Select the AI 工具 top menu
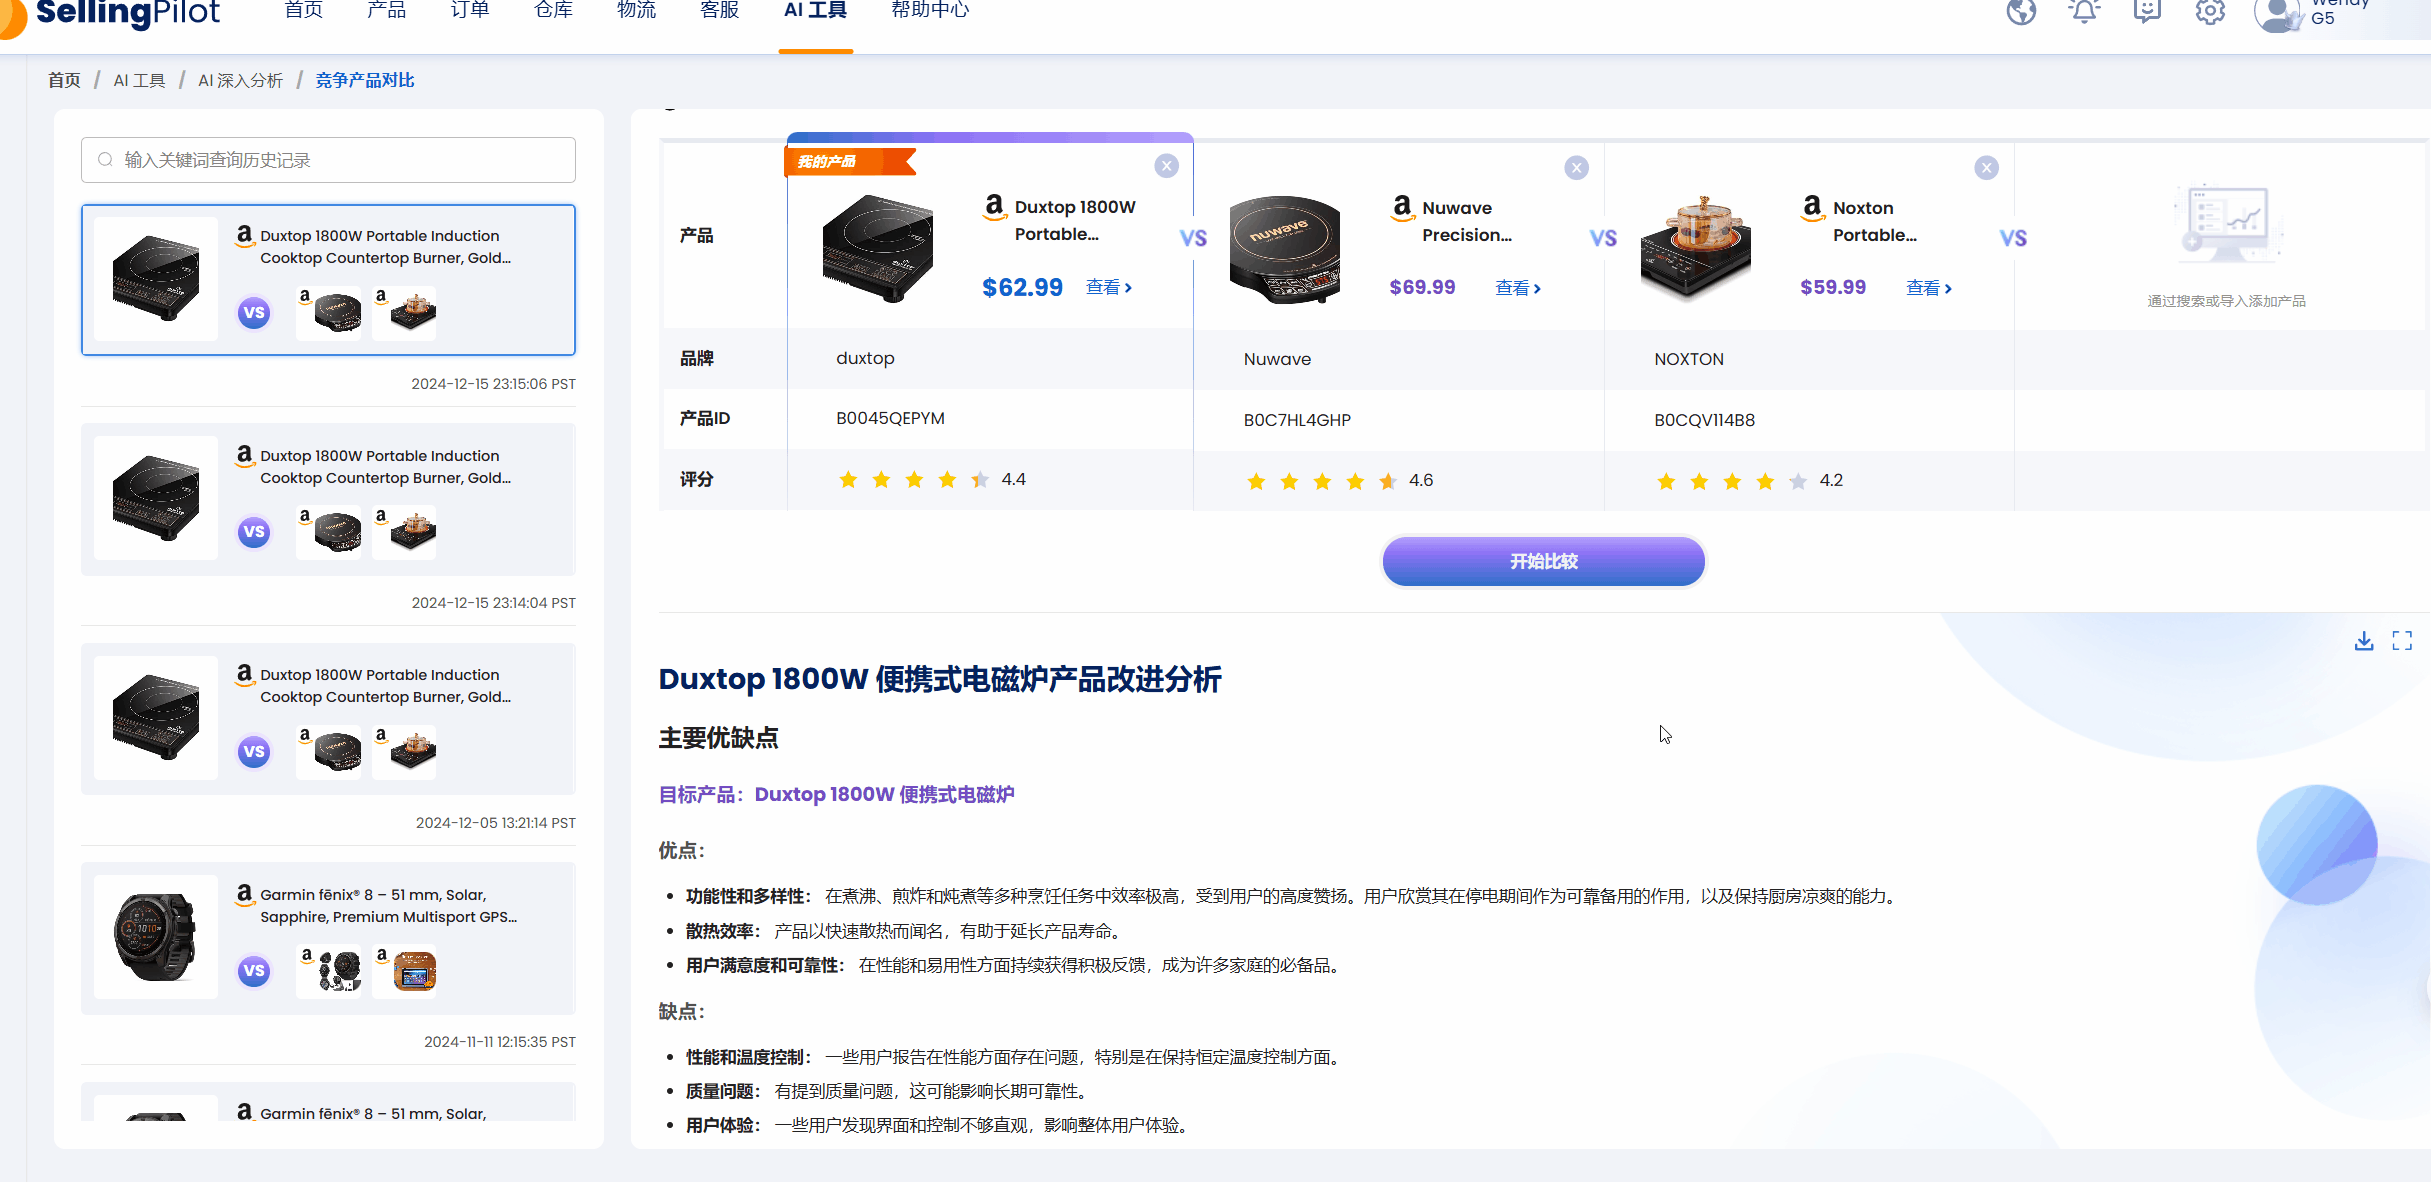The image size is (2431, 1182). (x=816, y=10)
